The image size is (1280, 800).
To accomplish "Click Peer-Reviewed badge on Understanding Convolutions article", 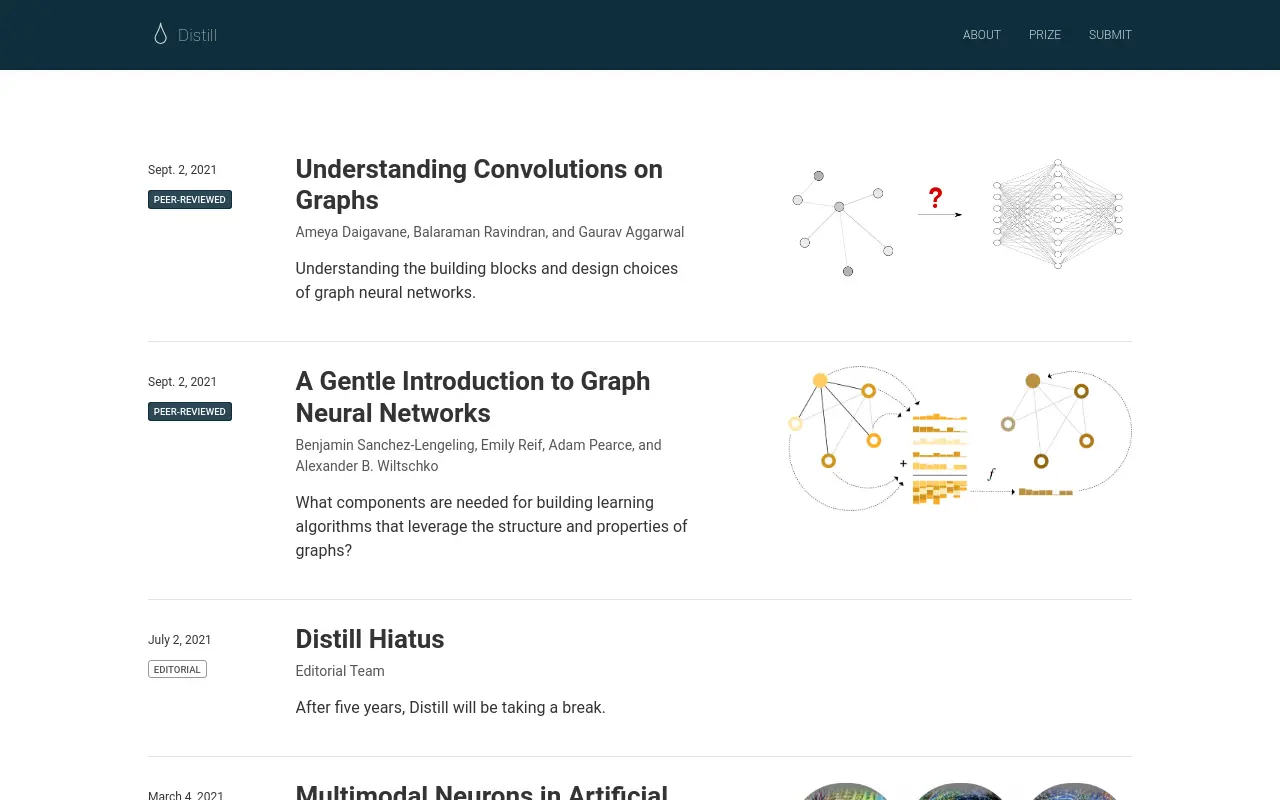I will pyautogui.click(x=190, y=200).
